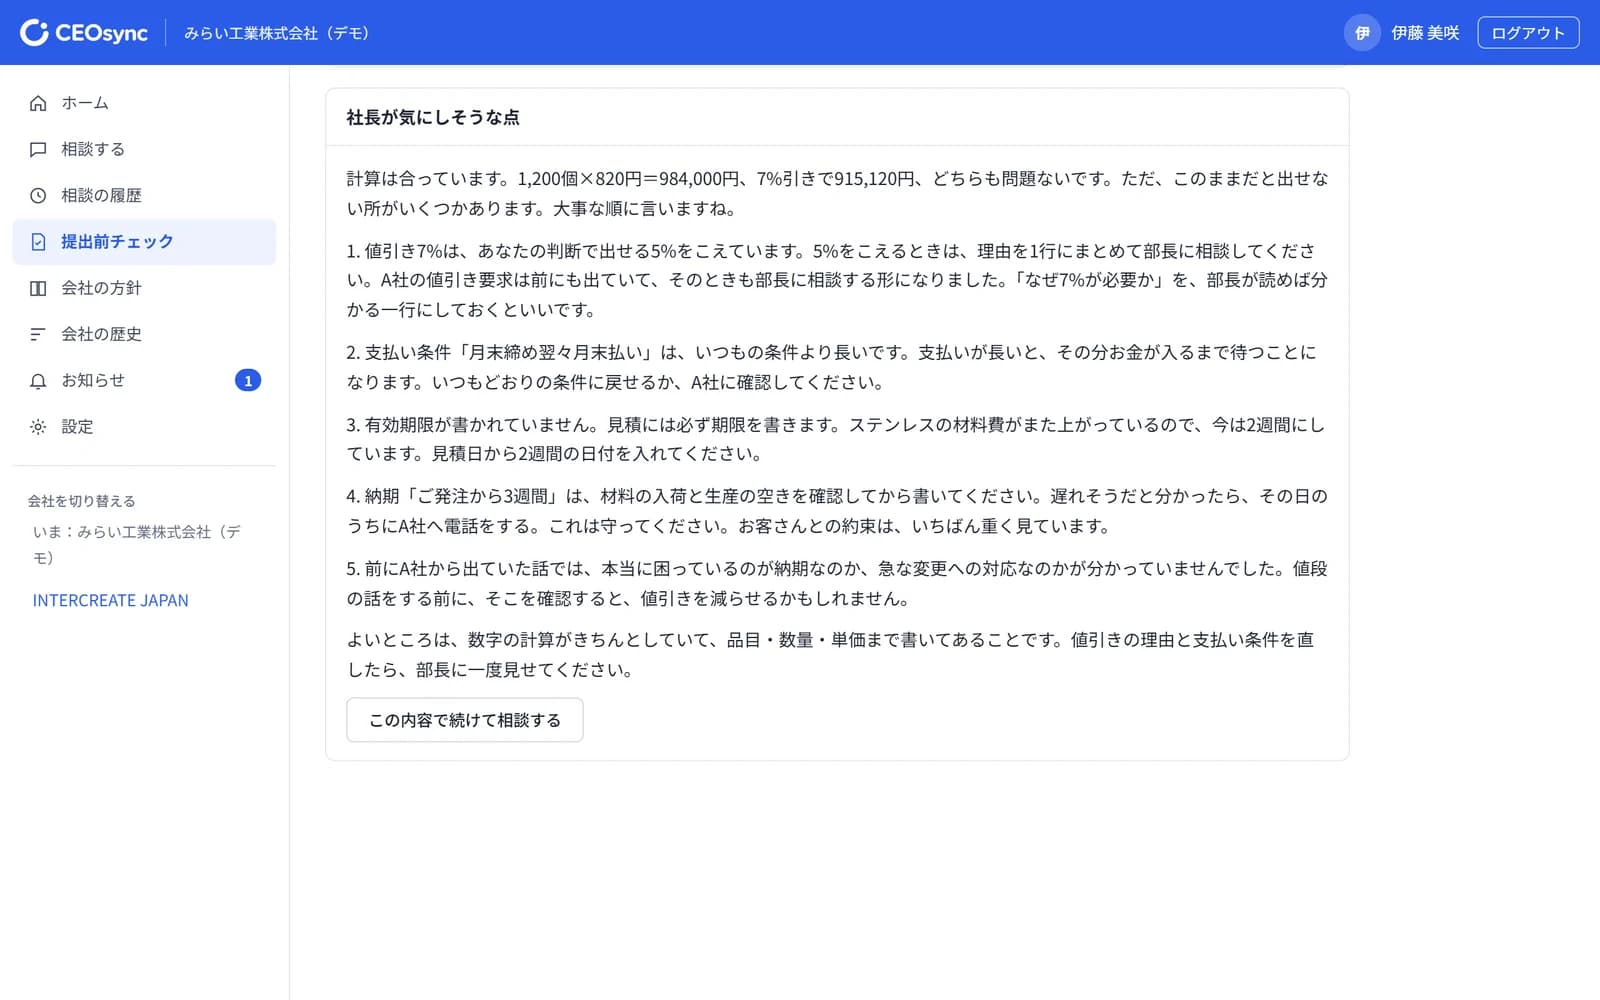
Task: Click current company text いま：みらい工業株式会社
Action: [136, 545]
